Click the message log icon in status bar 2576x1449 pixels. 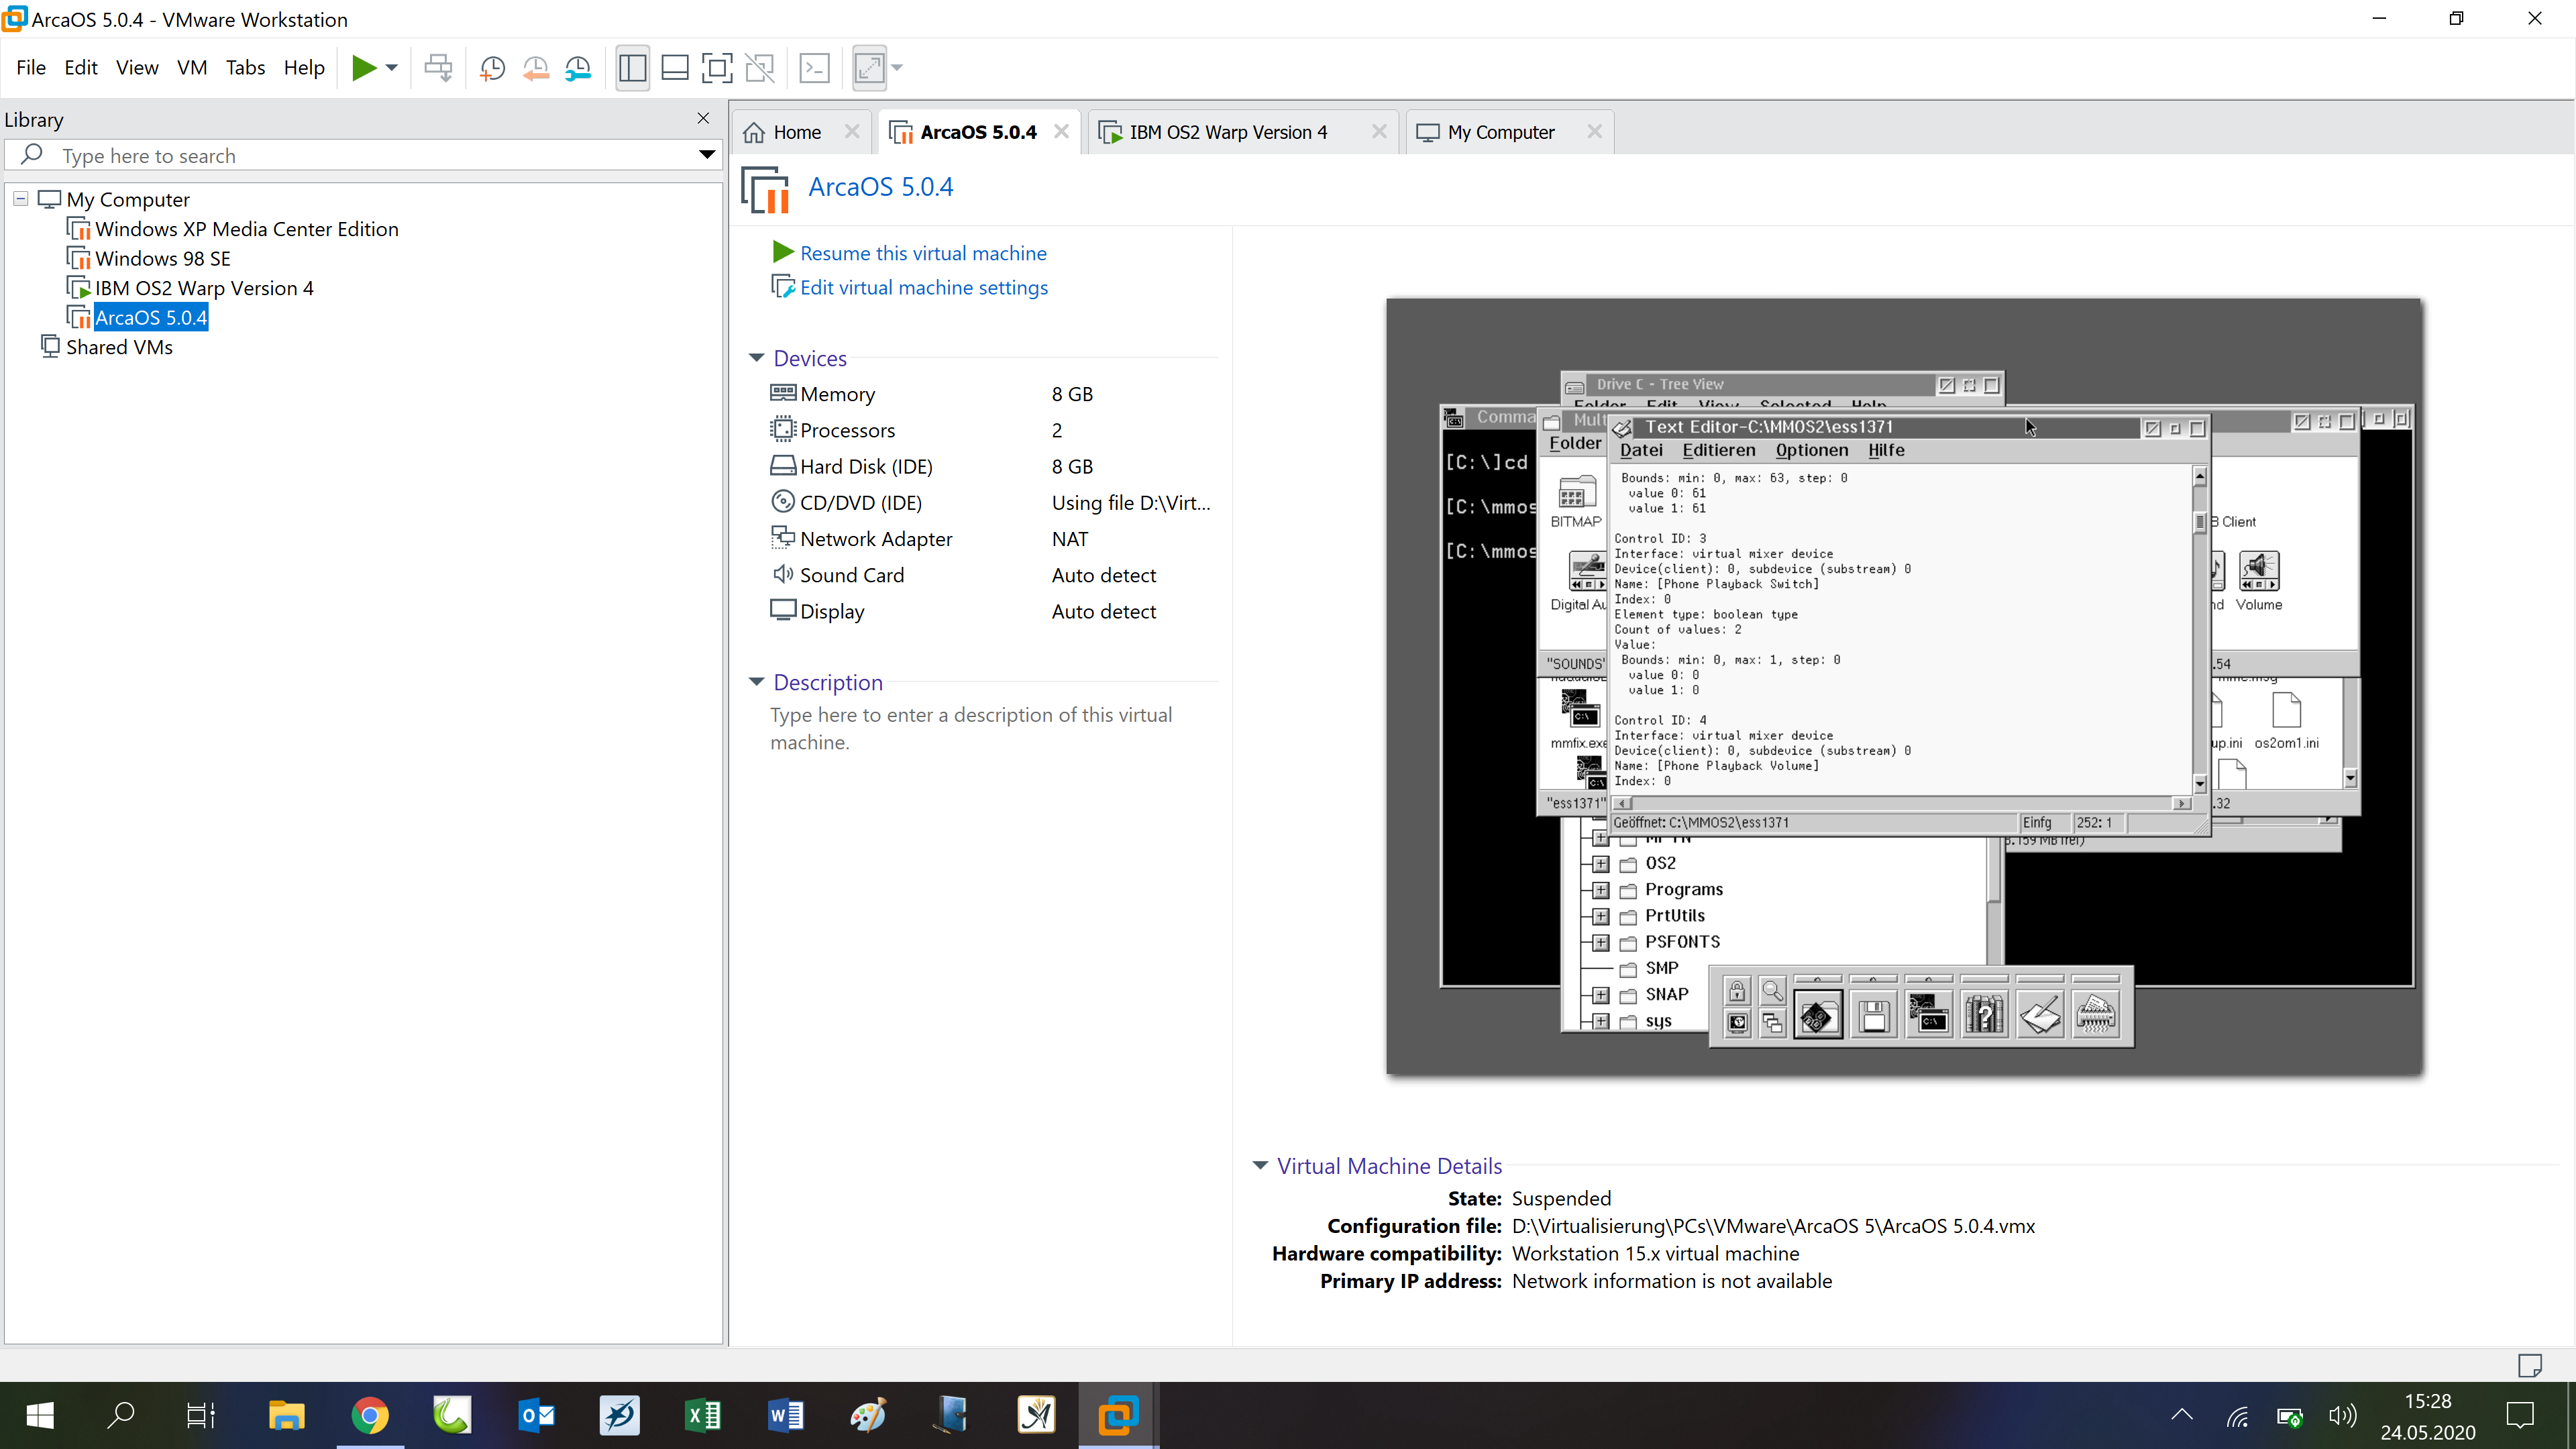2529,1365
